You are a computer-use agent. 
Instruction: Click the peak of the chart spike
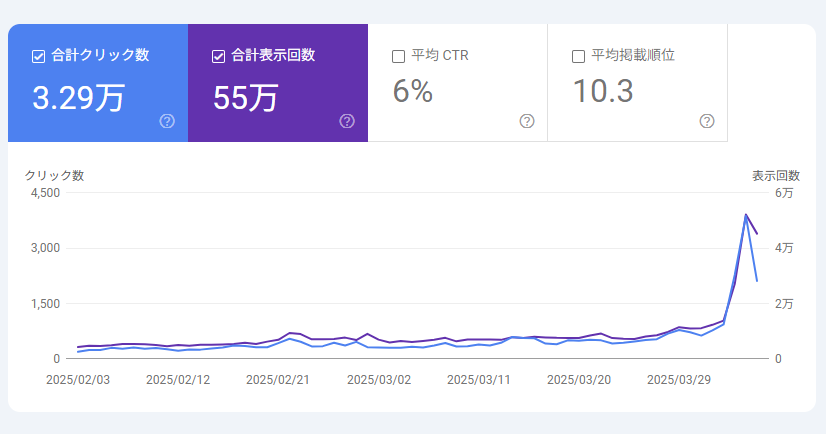click(746, 214)
